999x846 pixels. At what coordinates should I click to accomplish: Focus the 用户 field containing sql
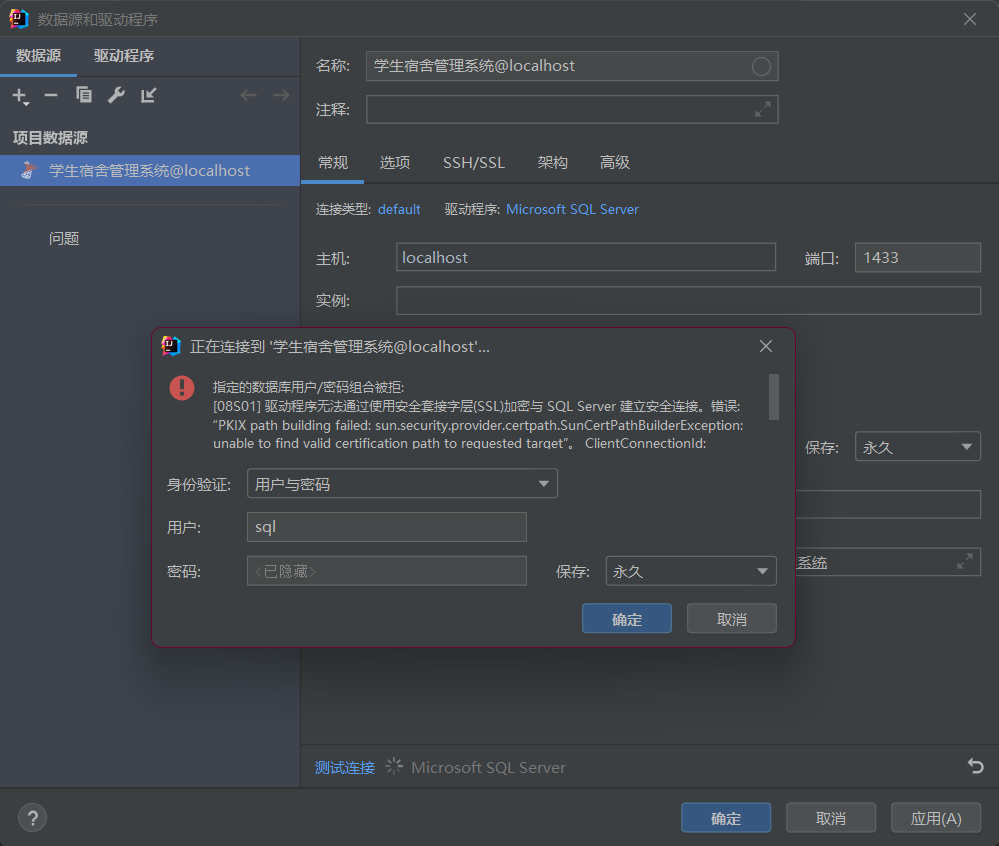click(x=387, y=527)
